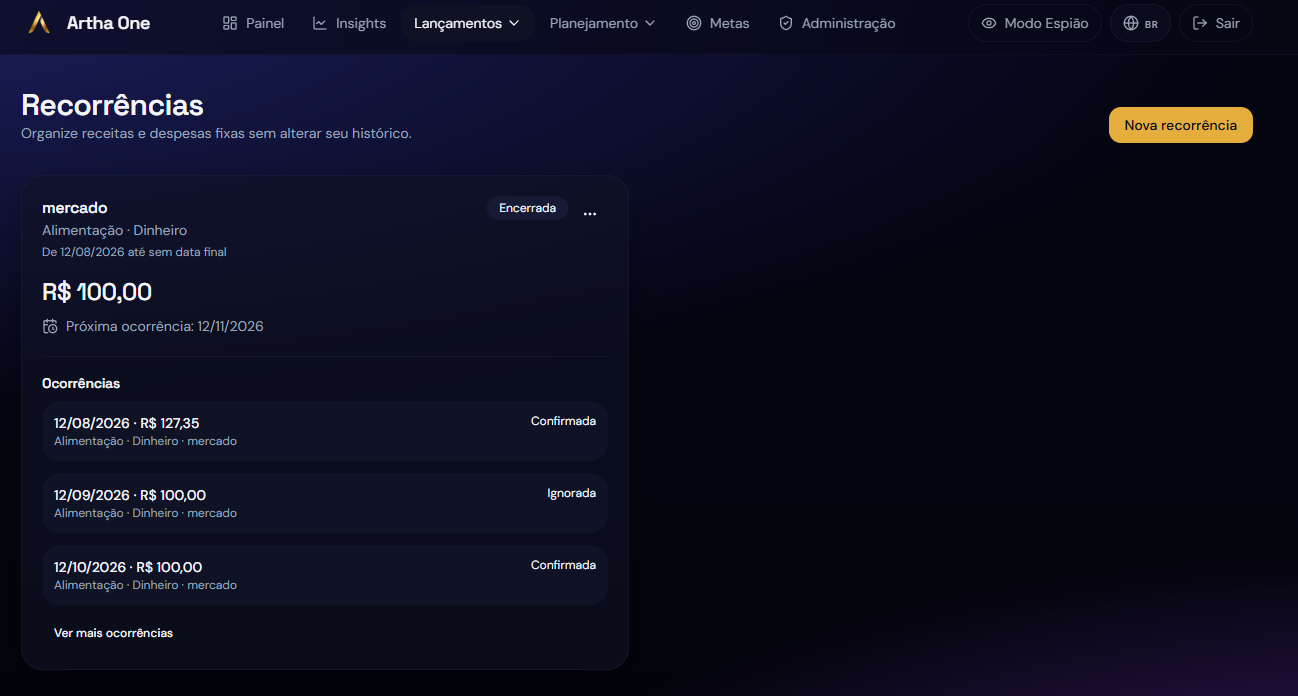Open the Metas page label
The image size is (1298, 696).
pyautogui.click(x=729, y=23)
